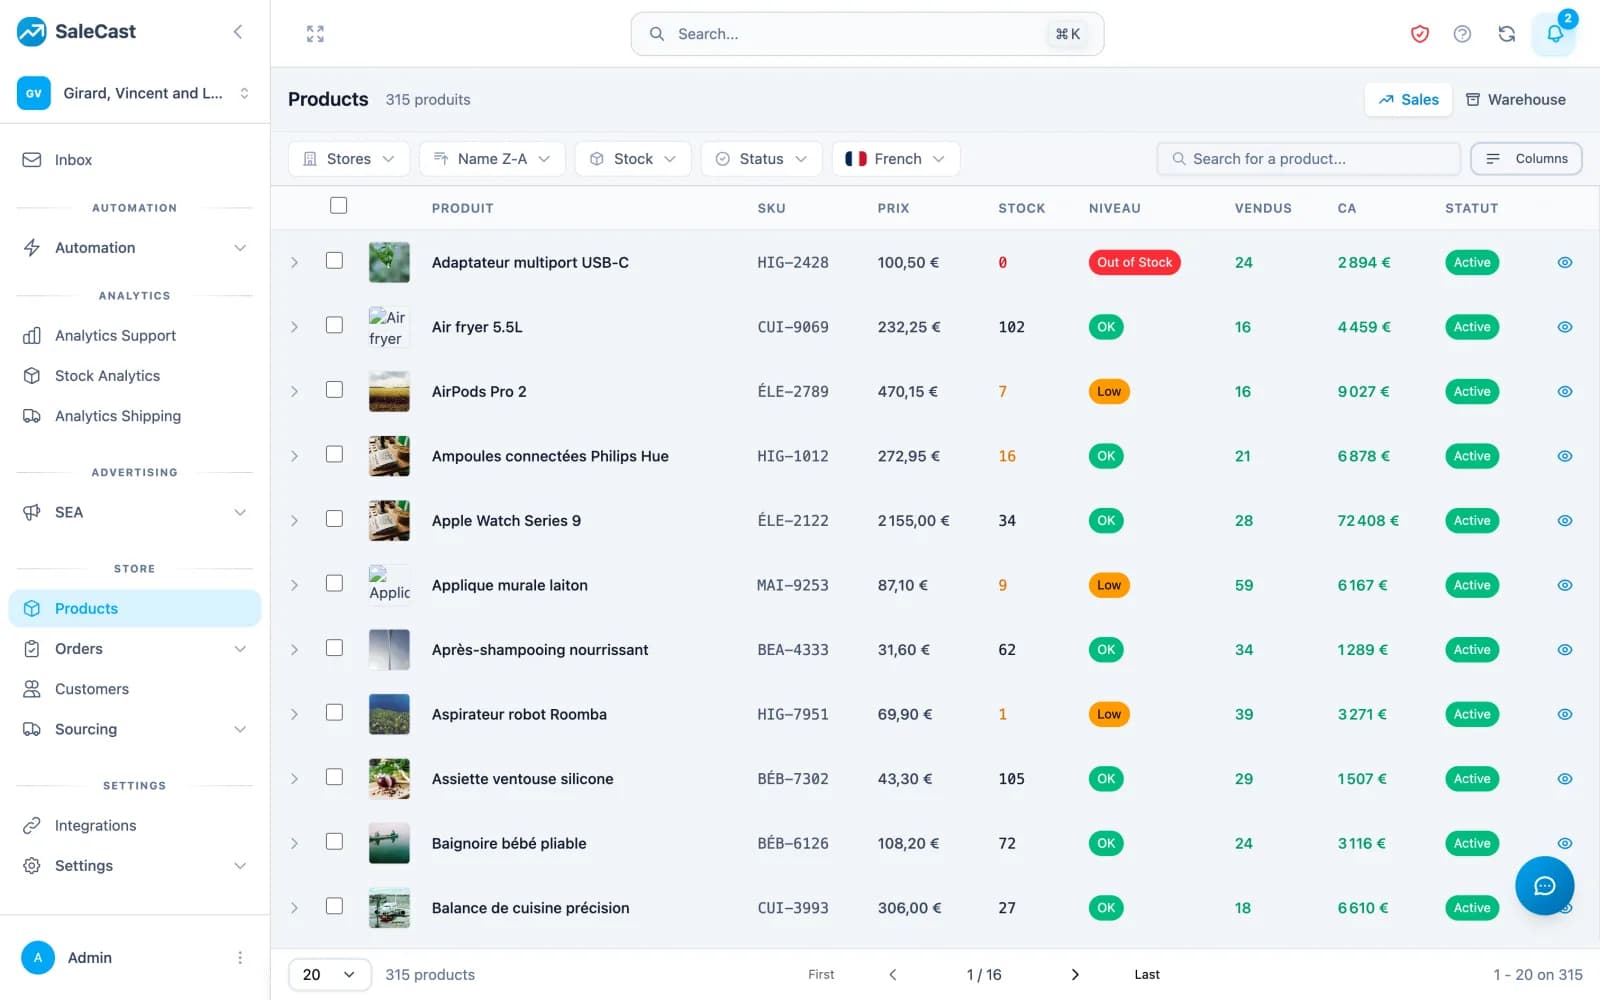Select Products in the sidebar
Viewport: 1600px width, 1000px height.
pyautogui.click(x=135, y=609)
